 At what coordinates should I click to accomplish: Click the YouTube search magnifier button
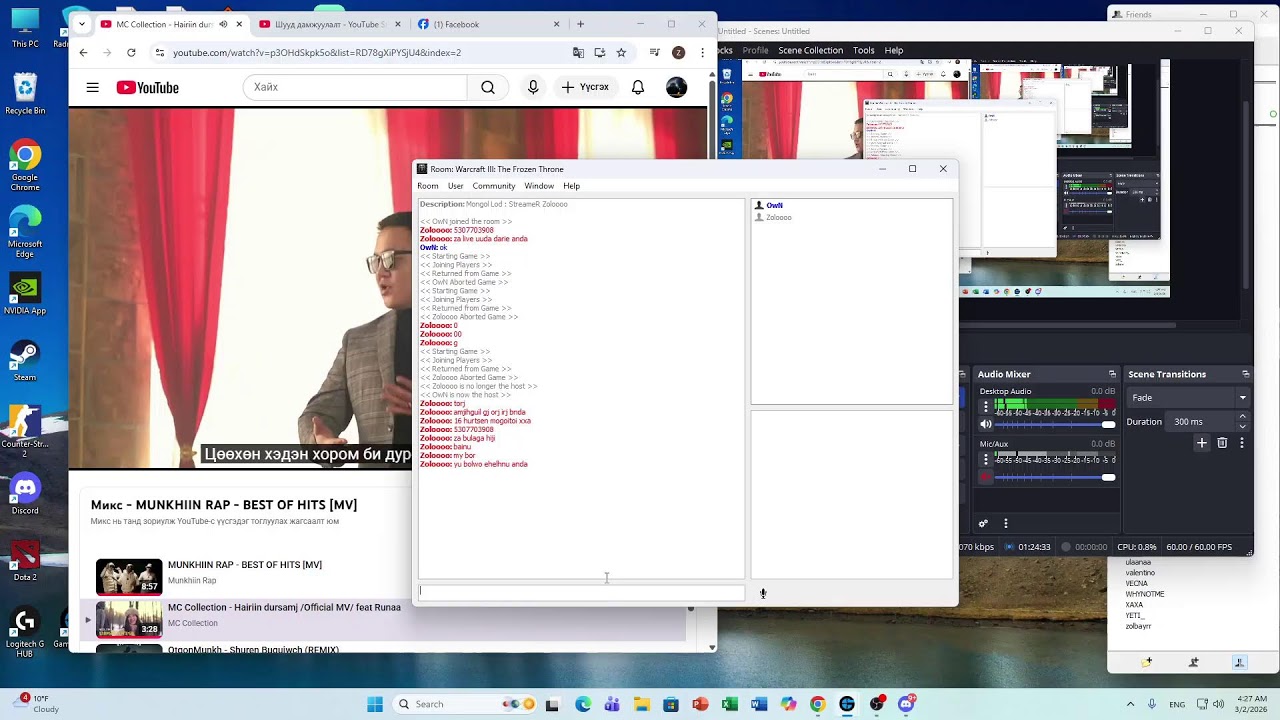[488, 88]
